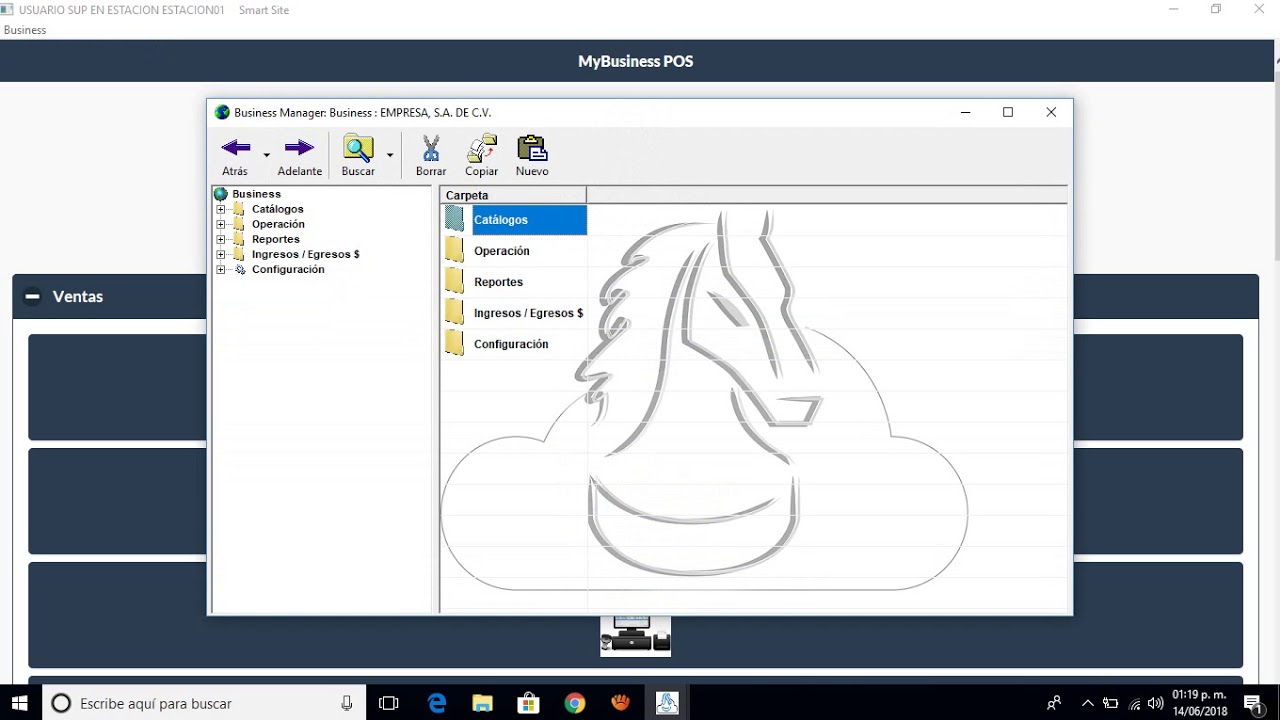The height and width of the screenshot is (720, 1280).
Task: Launch Microsoft Edge from the taskbar
Action: (x=437, y=703)
